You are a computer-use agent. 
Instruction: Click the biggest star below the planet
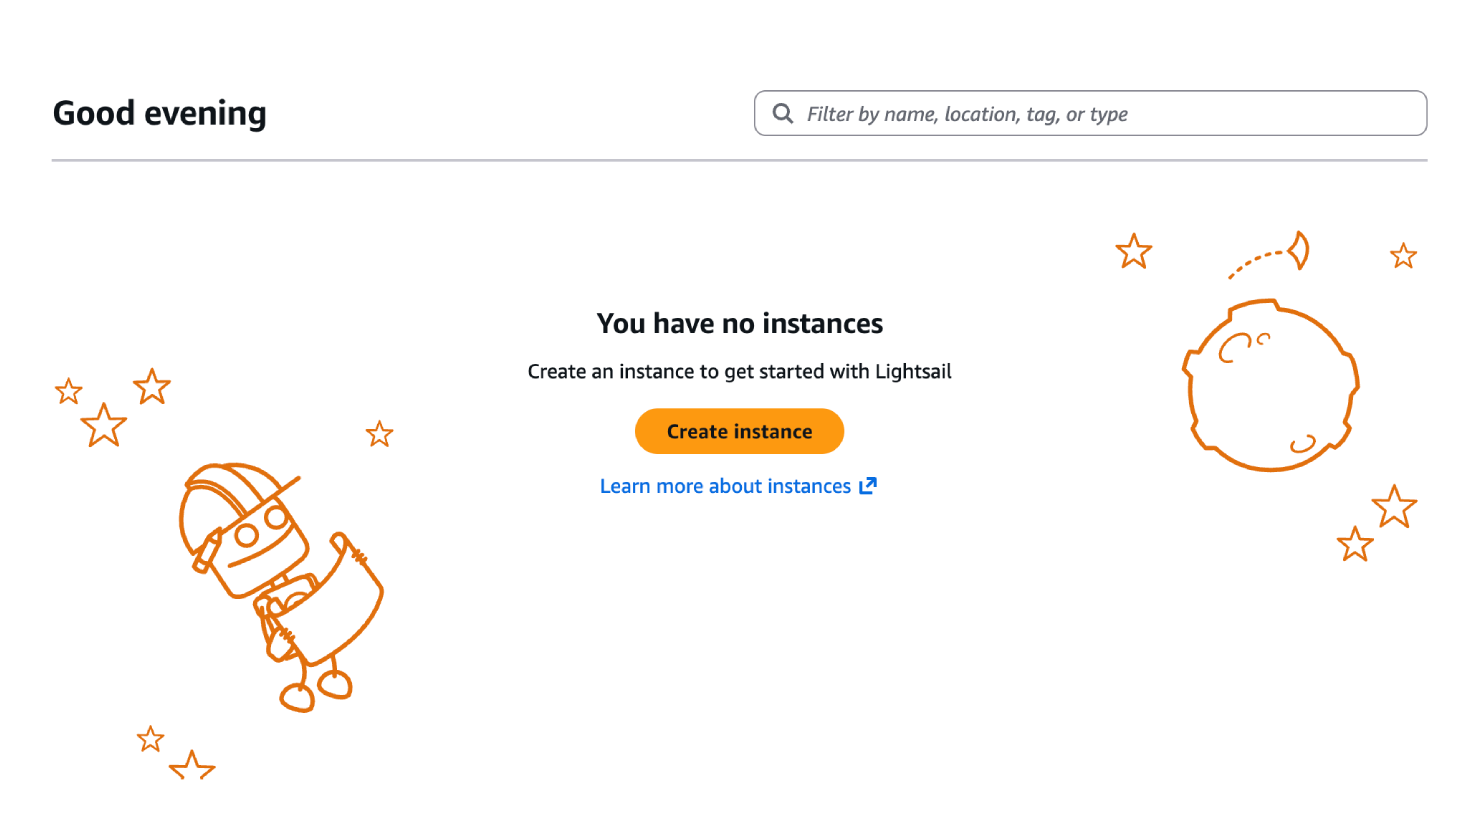pyautogui.click(x=1394, y=507)
